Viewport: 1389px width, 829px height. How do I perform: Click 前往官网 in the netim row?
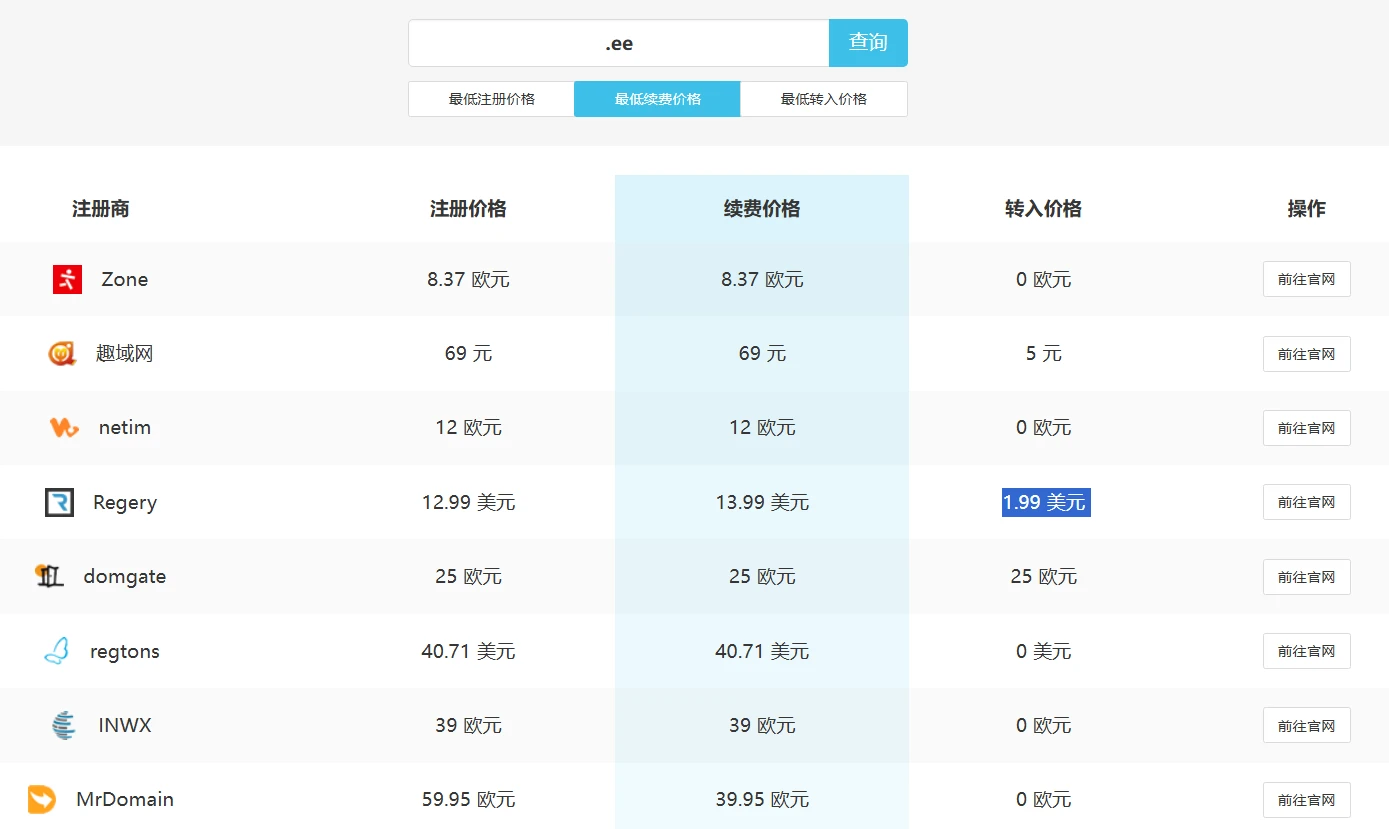click(1306, 428)
